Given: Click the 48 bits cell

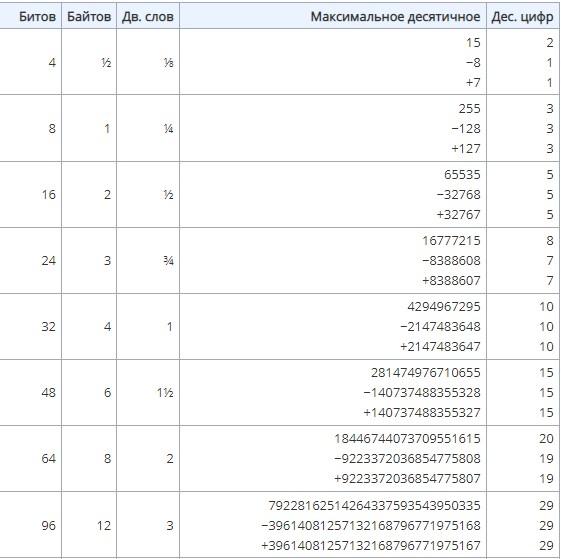Looking at the screenshot, I should [48, 393].
